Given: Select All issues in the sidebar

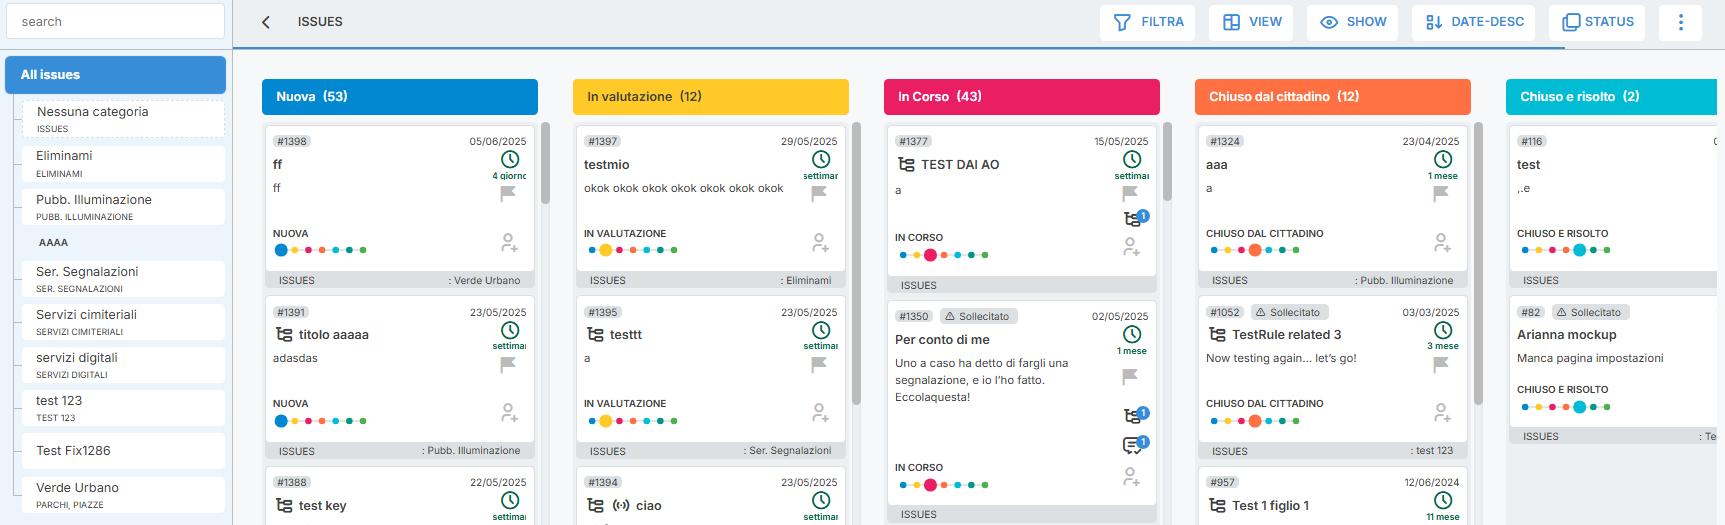Looking at the screenshot, I should (115, 75).
